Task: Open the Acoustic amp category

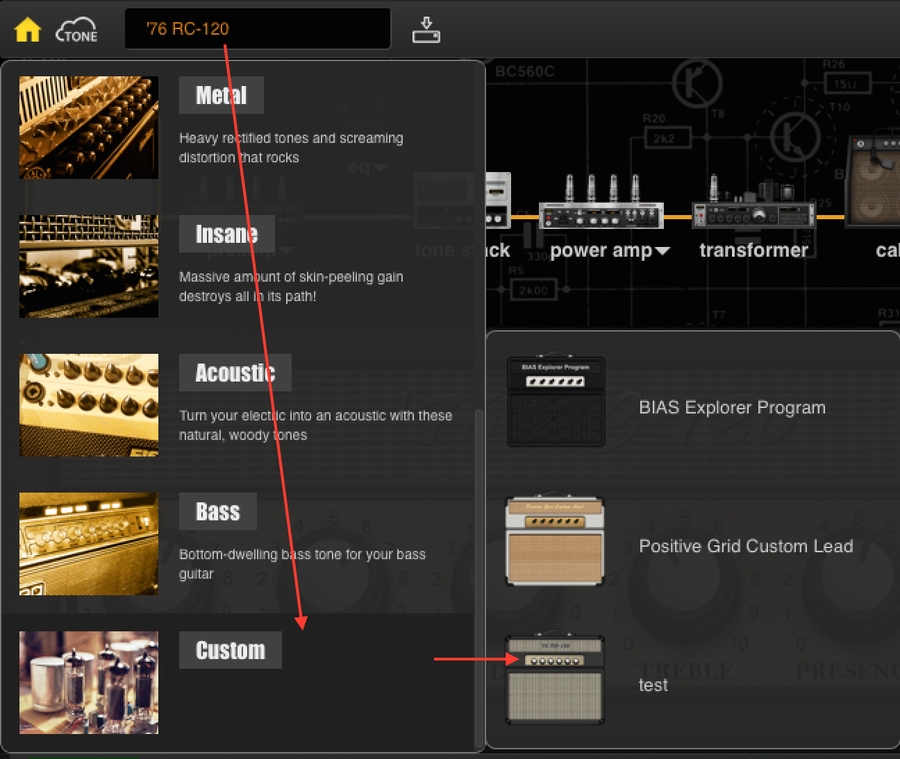Action: tap(235, 373)
